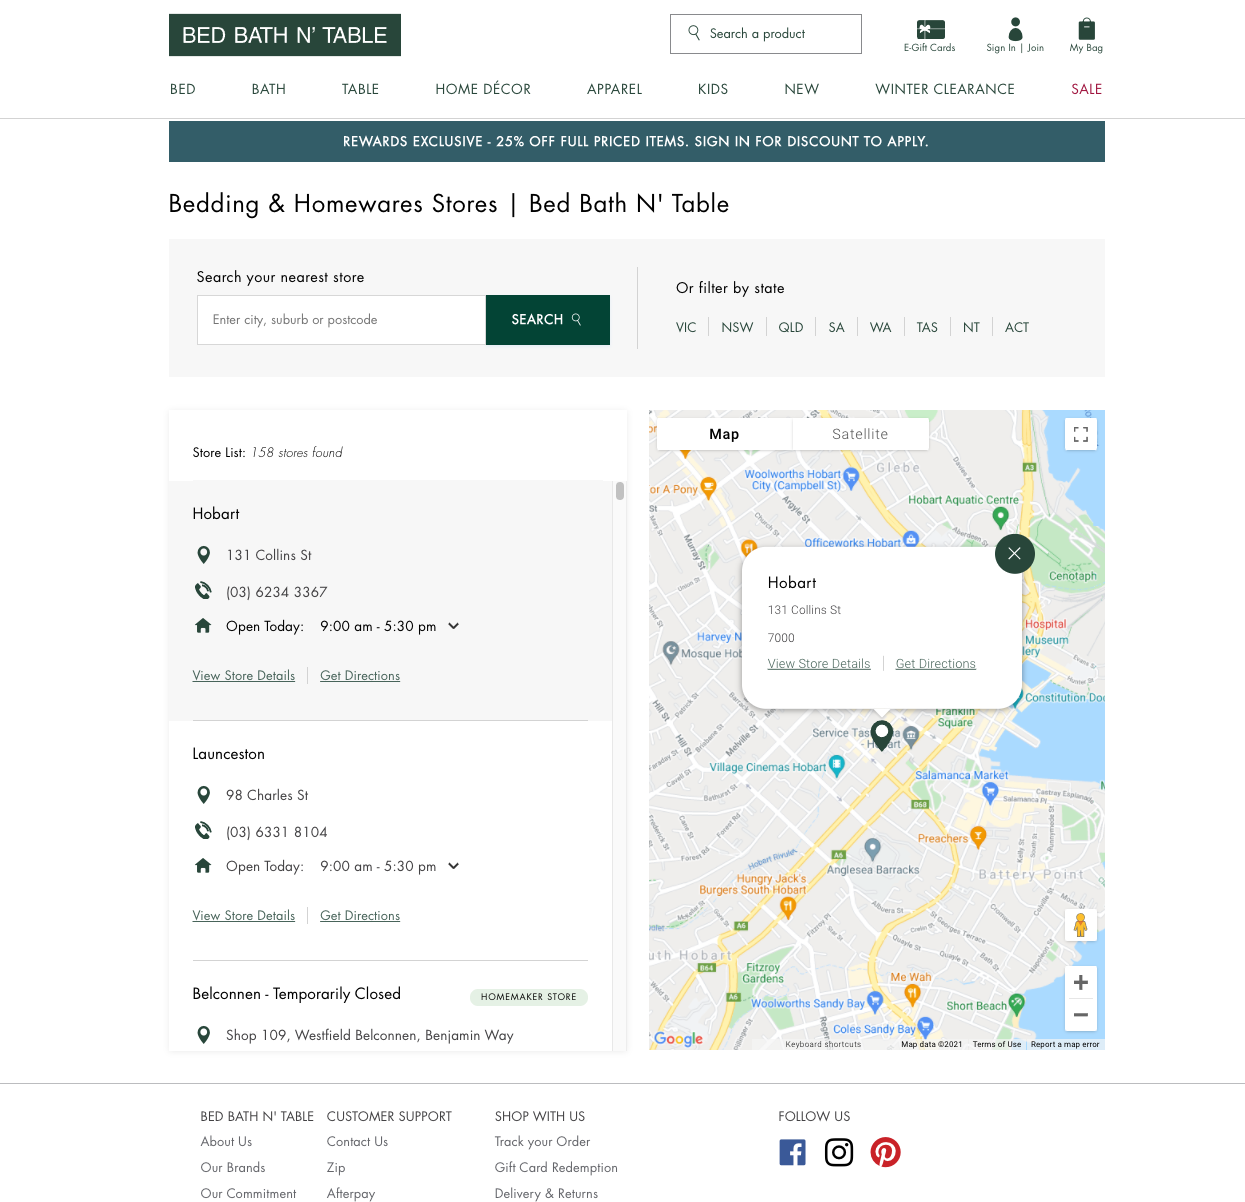
Task: Click the Salamanca Market map marker
Action: pos(990,792)
